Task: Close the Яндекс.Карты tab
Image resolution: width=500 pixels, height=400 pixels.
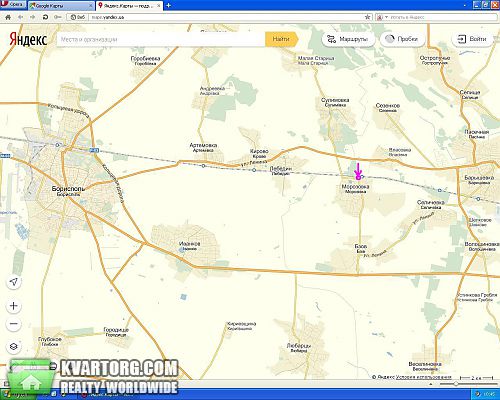Action: coord(159,6)
